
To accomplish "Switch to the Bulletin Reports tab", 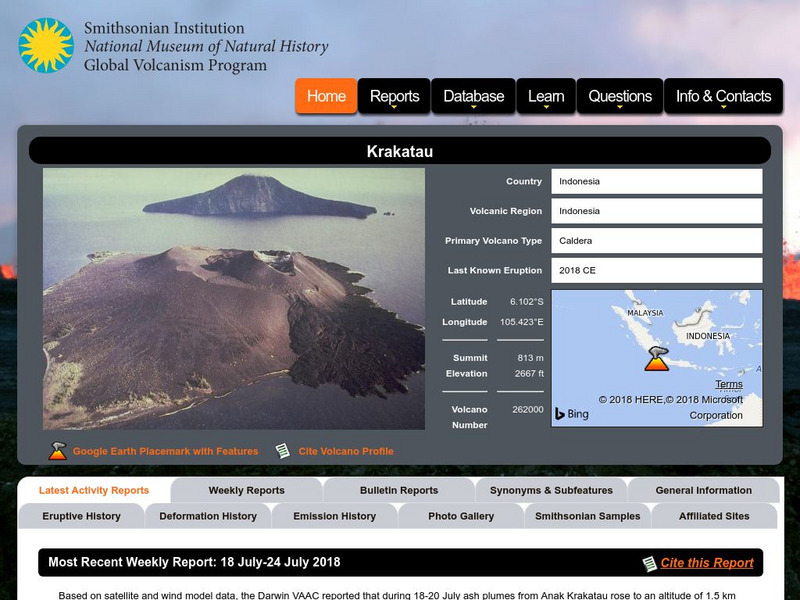I will [399, 490].
